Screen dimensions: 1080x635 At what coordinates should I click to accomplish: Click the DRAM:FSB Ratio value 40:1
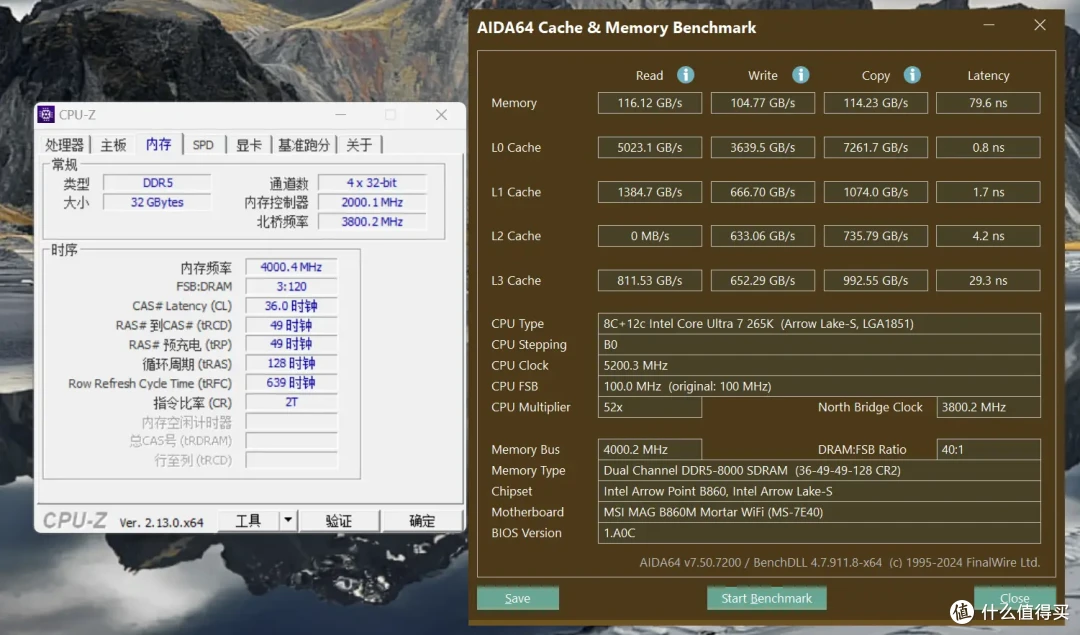click(988, 449)
